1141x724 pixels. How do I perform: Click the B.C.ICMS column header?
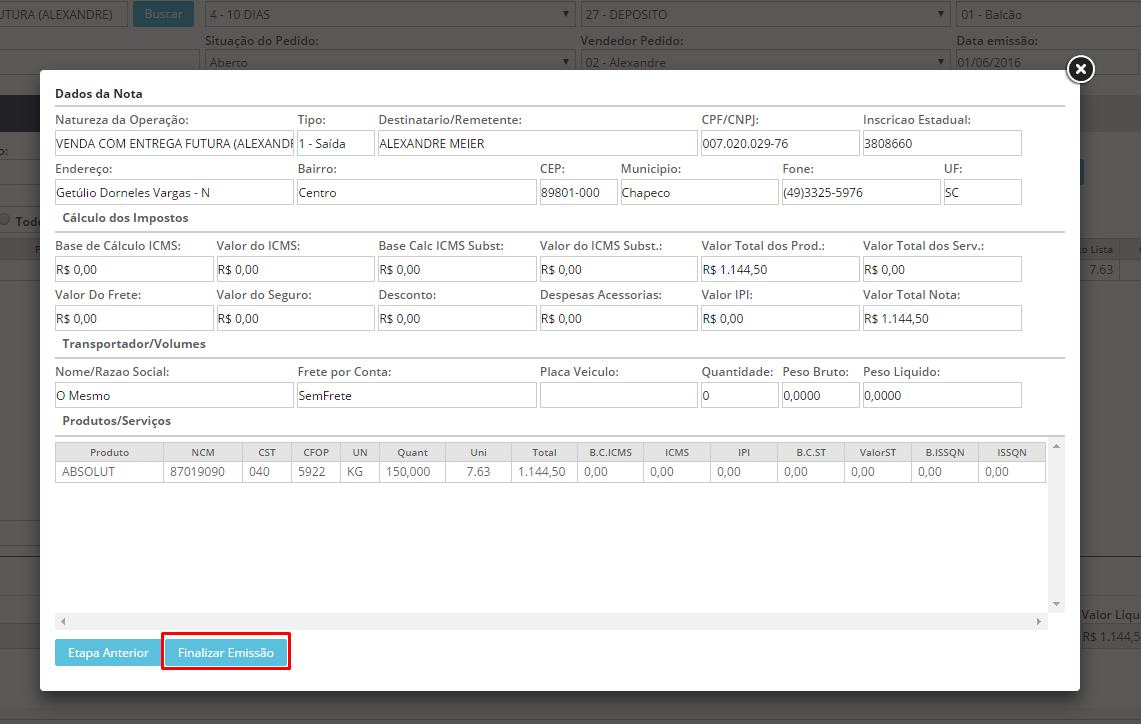pyautogui.click(x=611, y=452)
